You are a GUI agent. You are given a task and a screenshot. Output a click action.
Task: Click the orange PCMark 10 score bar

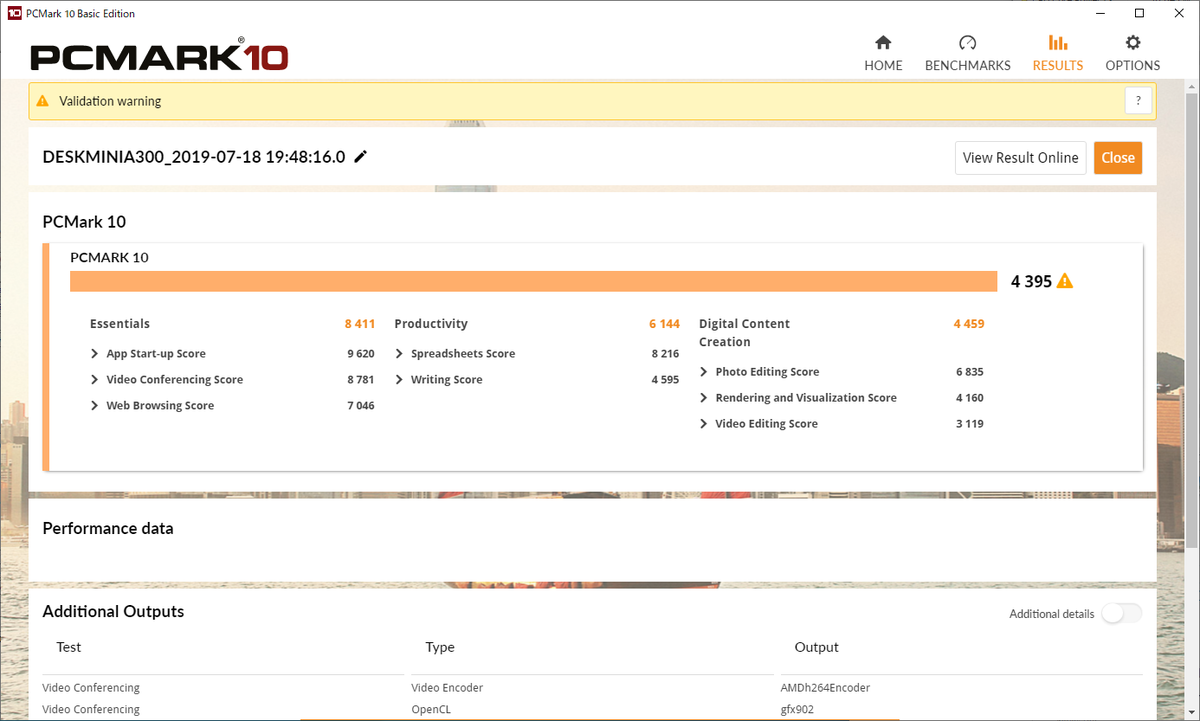click(533, 281)
